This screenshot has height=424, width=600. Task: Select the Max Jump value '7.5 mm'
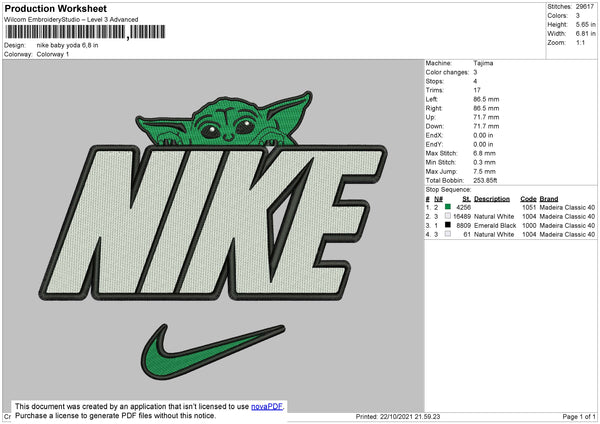point(484,171)
